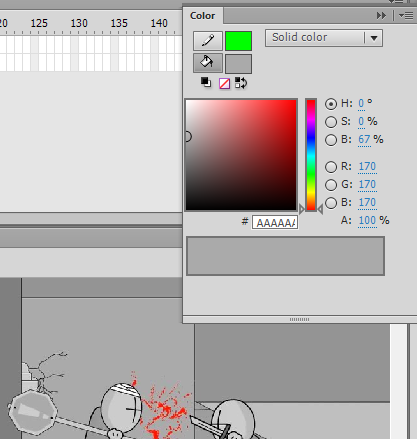Select the B brightness radio button
The height and width of the screenshot is (439, 417).
pos(331,140)
